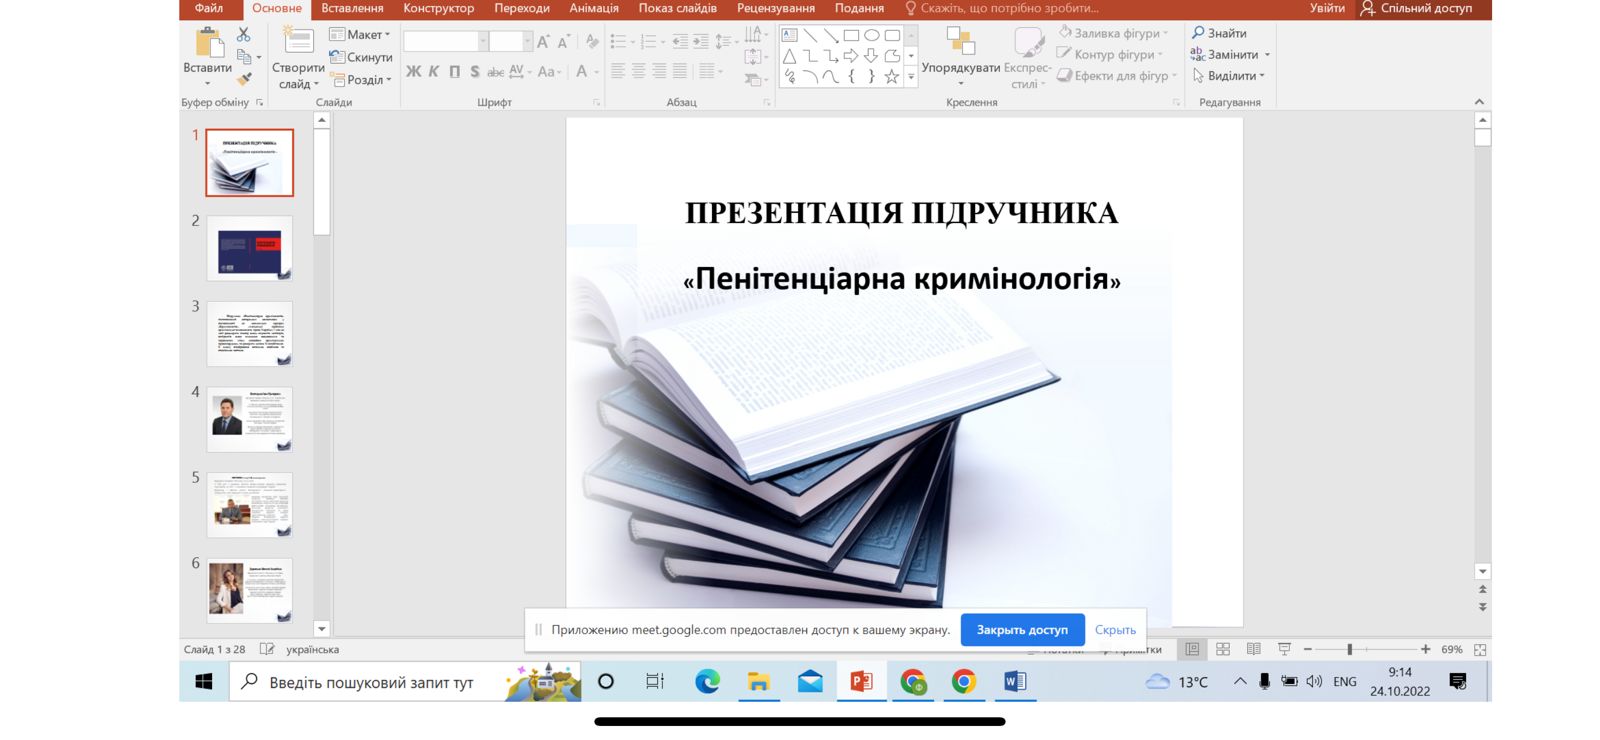Align text right

[659, 71]
